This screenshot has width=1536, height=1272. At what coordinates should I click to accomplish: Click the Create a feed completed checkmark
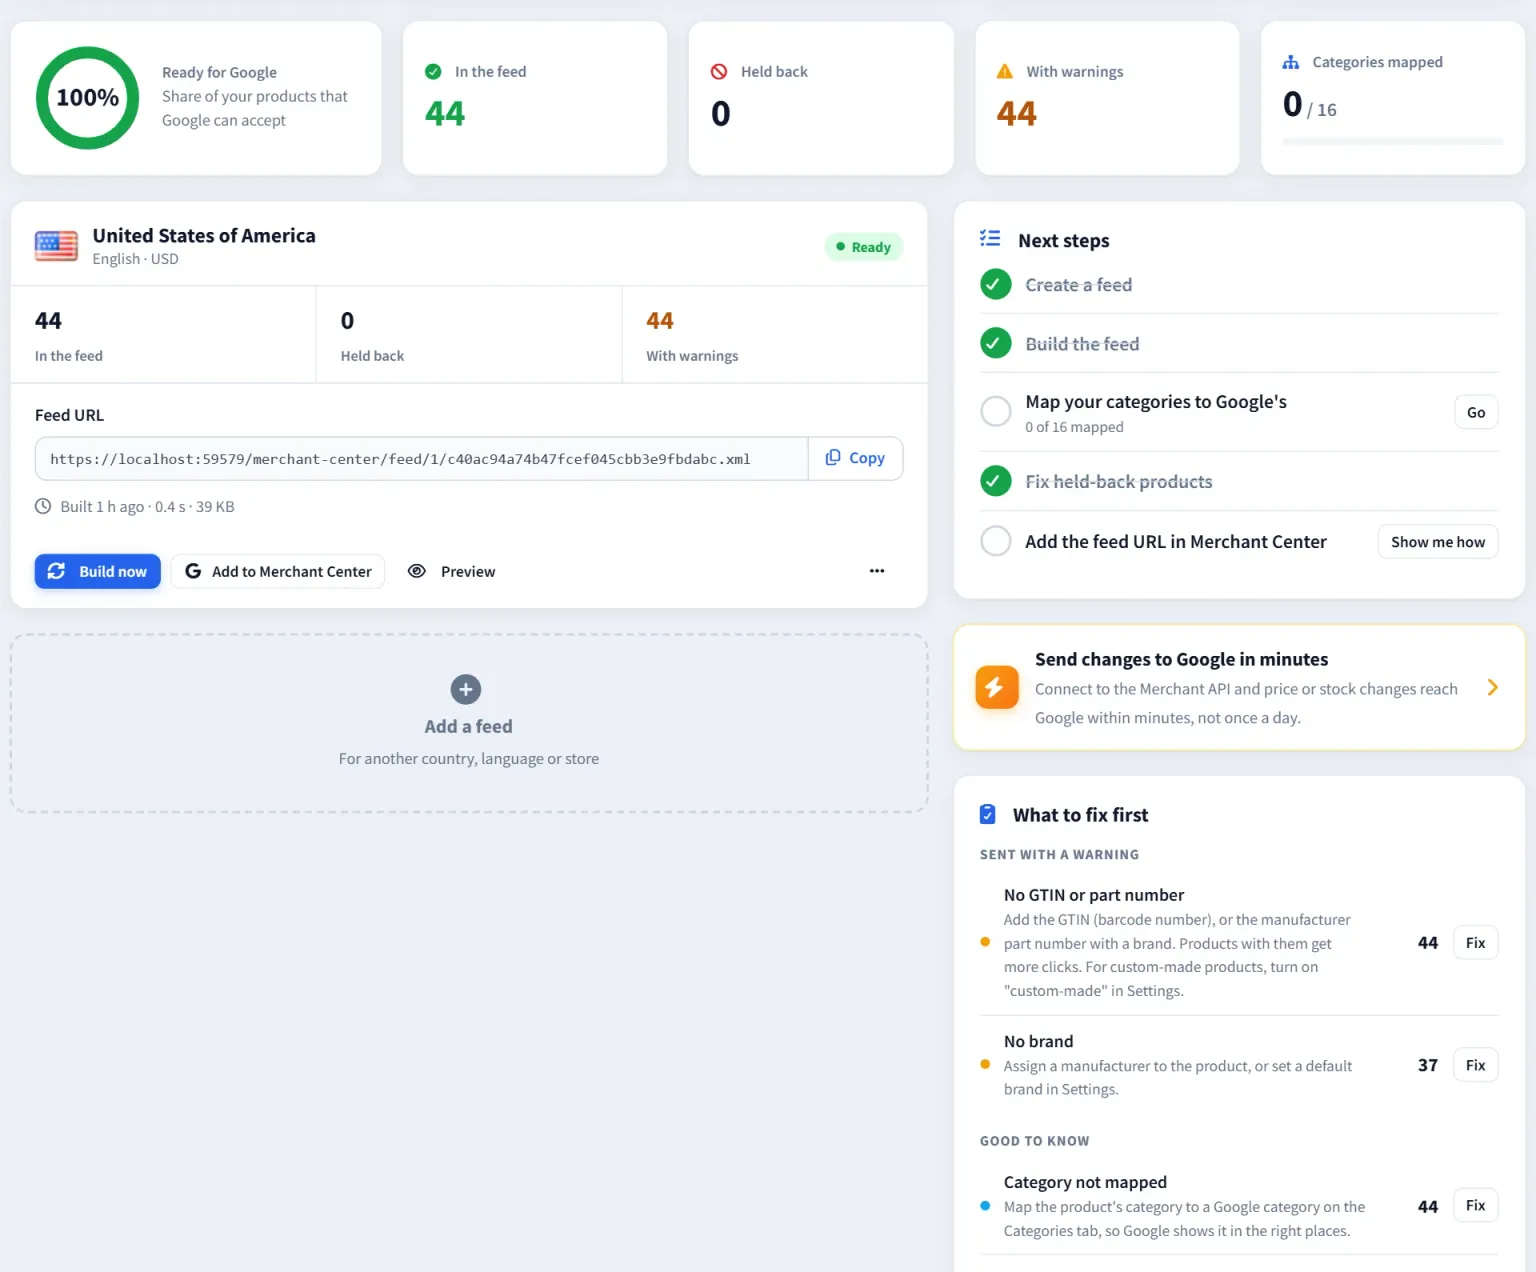[996, 284]
